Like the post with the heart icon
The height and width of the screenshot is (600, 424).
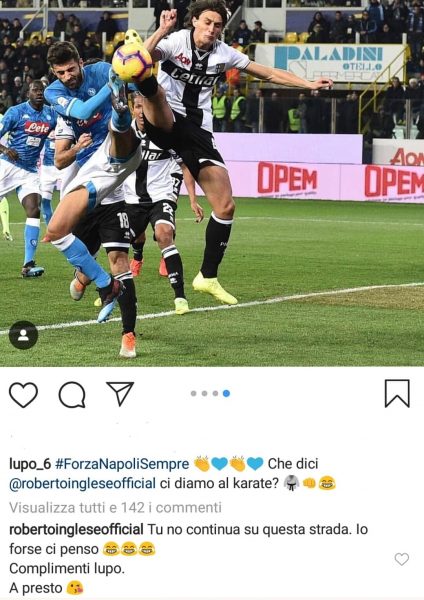[x=23, y=394]
